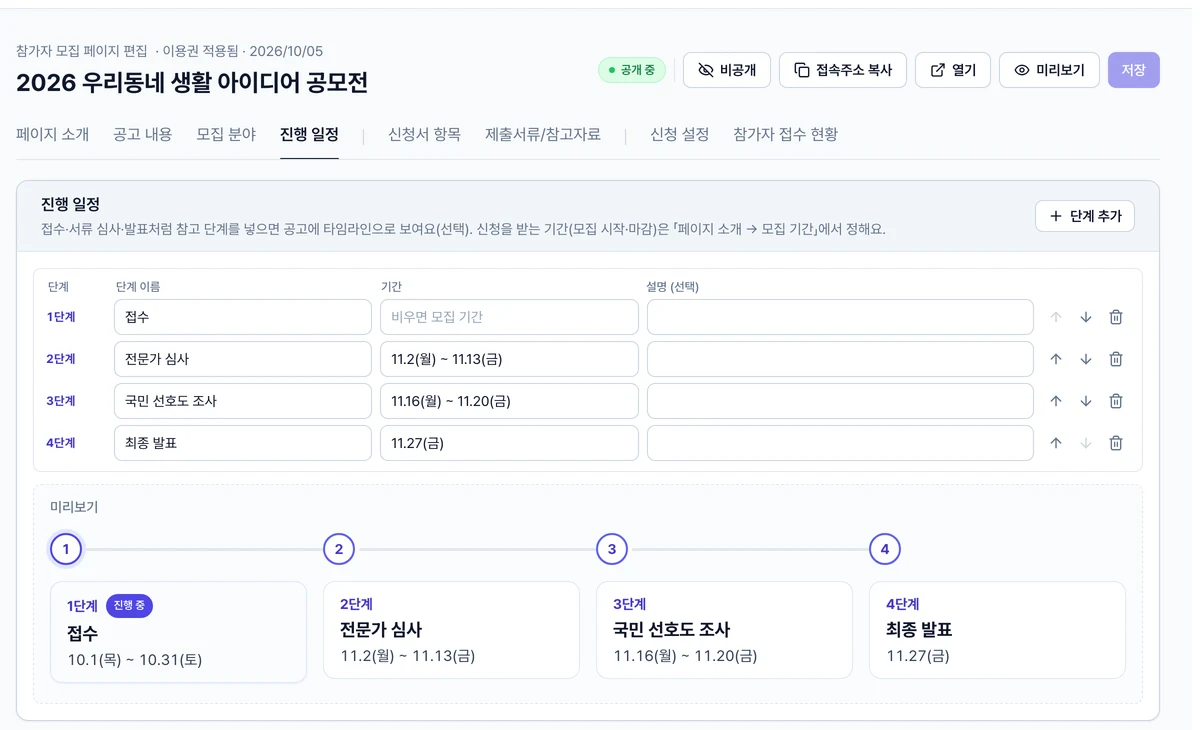Click the 참가자 모집 페이지 편집 breadcrumb
Viewport: 1200px width, 730px height.
tap(82, 51)
